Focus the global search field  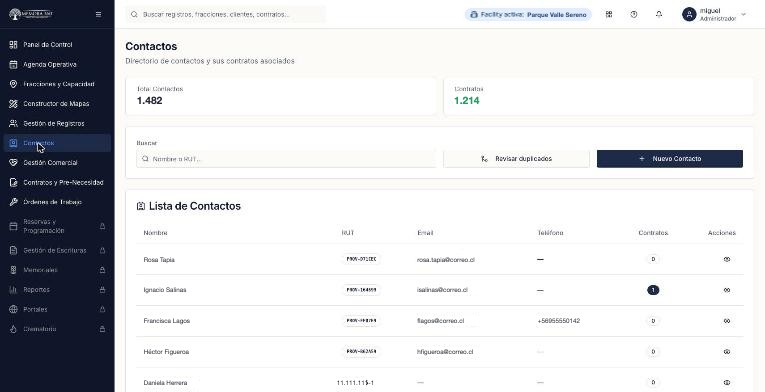point(225,15)
